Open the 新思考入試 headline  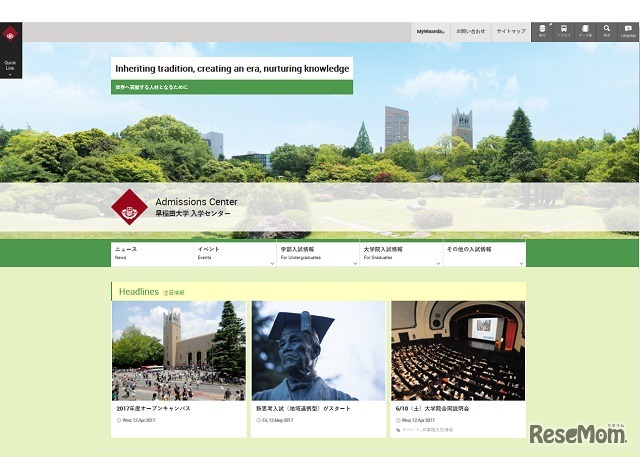303,408
